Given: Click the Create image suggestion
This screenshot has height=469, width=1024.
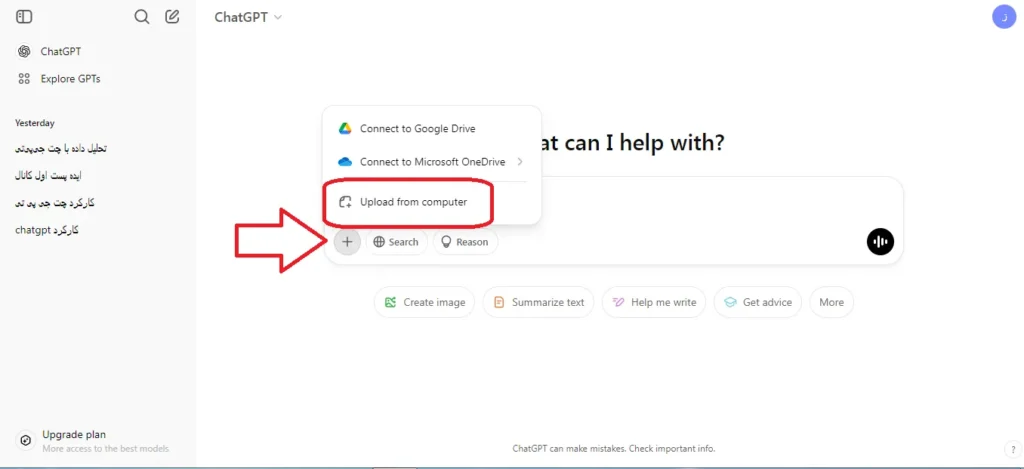Looking at the screenshot, I should [424, 302].
